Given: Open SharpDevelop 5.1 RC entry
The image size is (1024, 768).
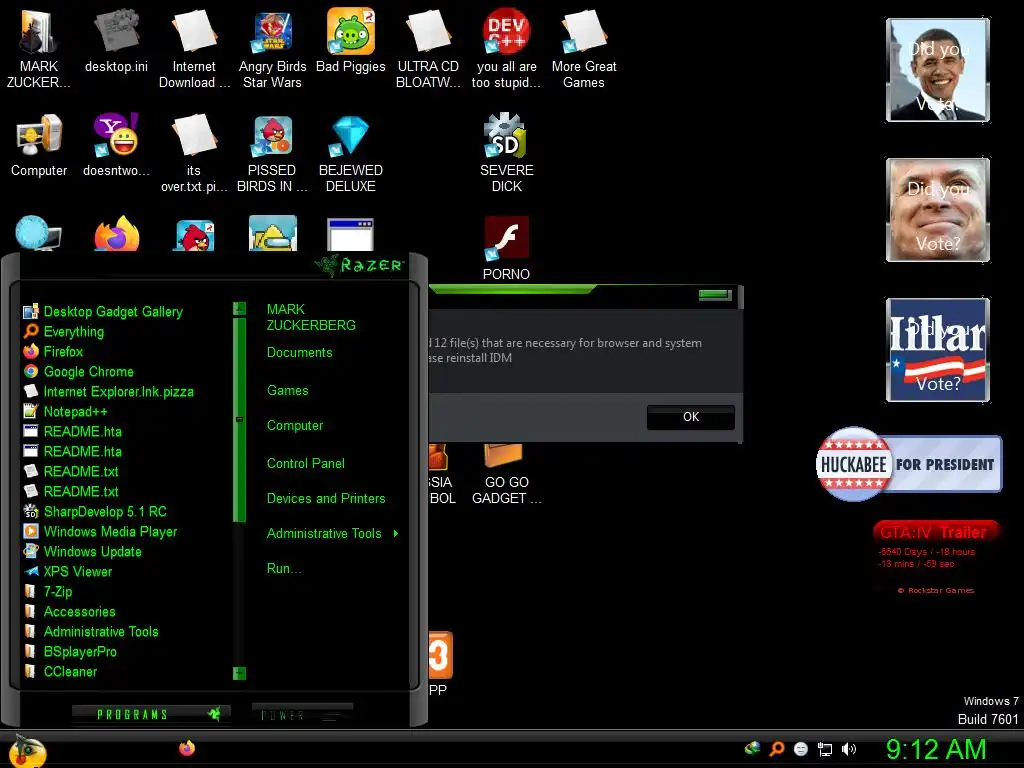Looking at the screenshot, I should click(95, 511).
